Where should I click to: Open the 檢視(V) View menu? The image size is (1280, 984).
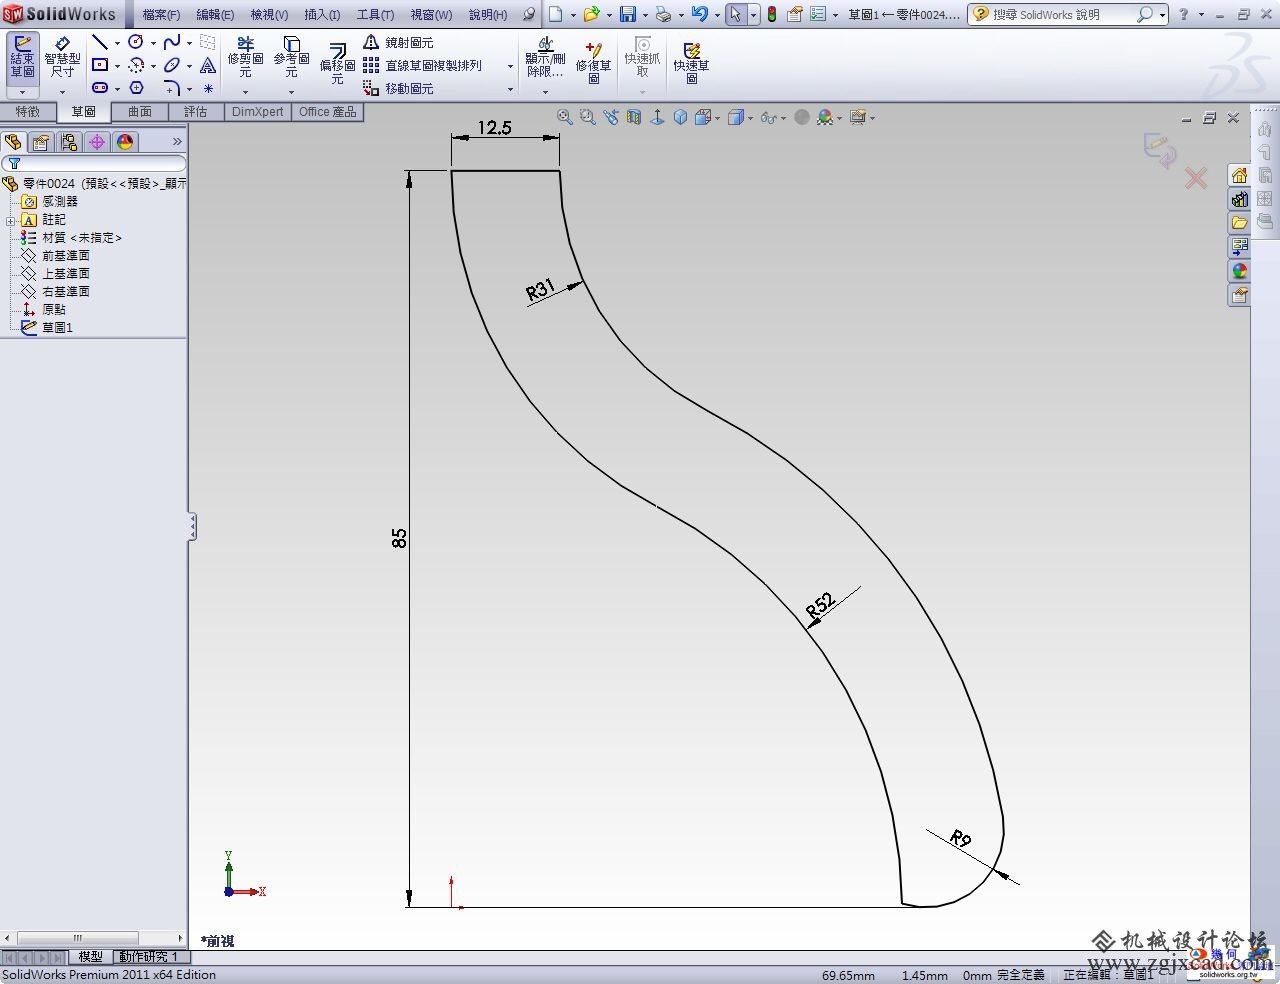click(x=269, y=15)
